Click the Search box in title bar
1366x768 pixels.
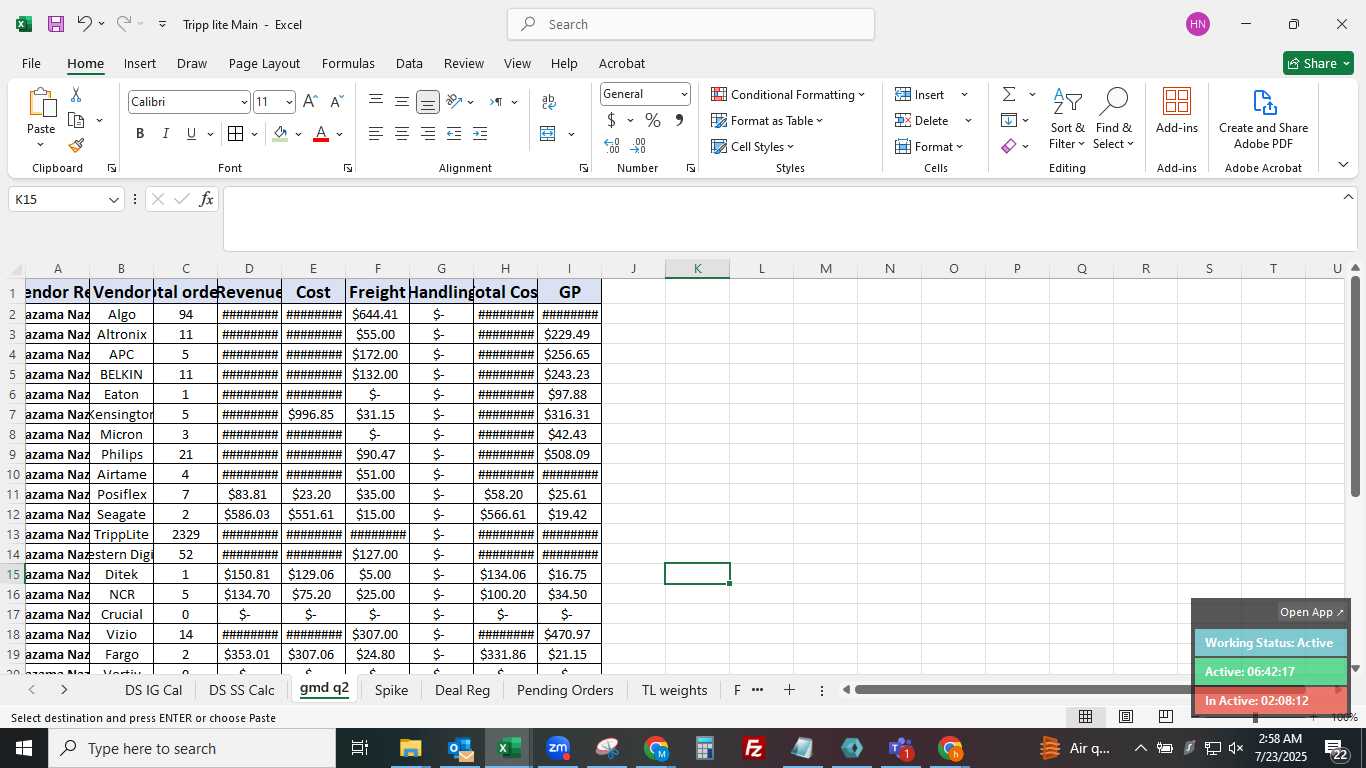pos(691,24)
